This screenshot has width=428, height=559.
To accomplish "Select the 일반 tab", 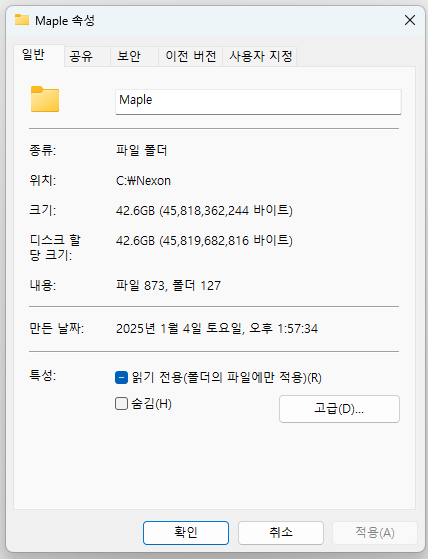I will 39,55.
